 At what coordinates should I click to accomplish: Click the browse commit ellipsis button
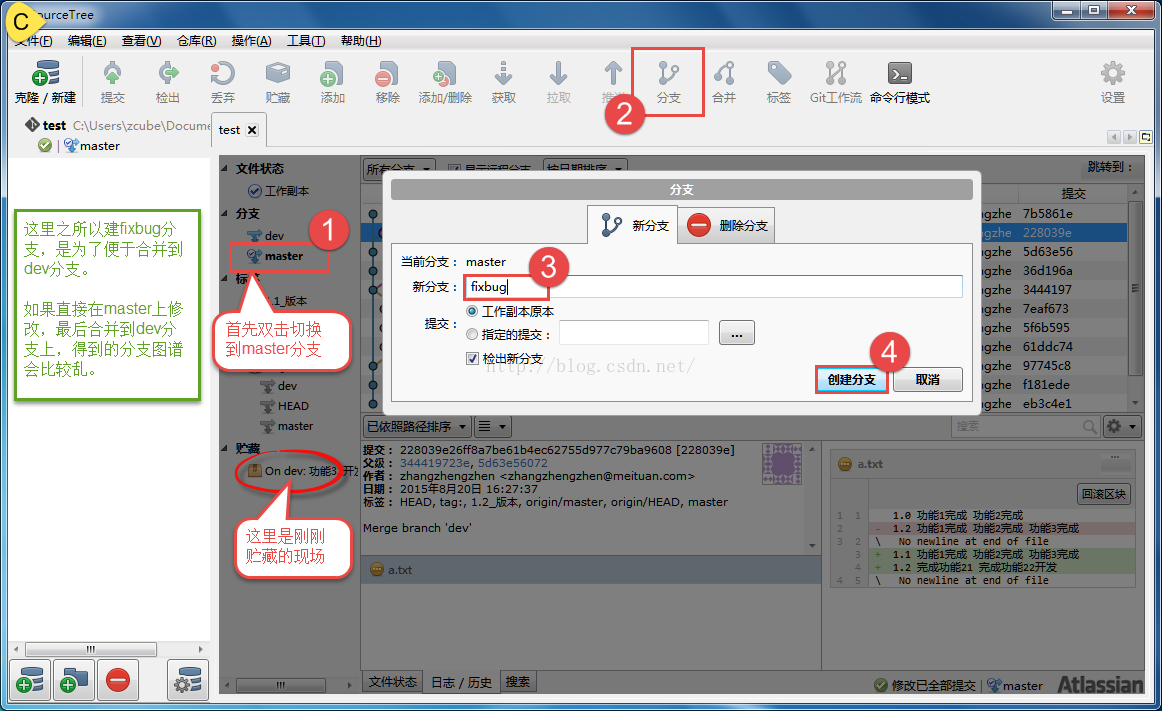[737, 333]
